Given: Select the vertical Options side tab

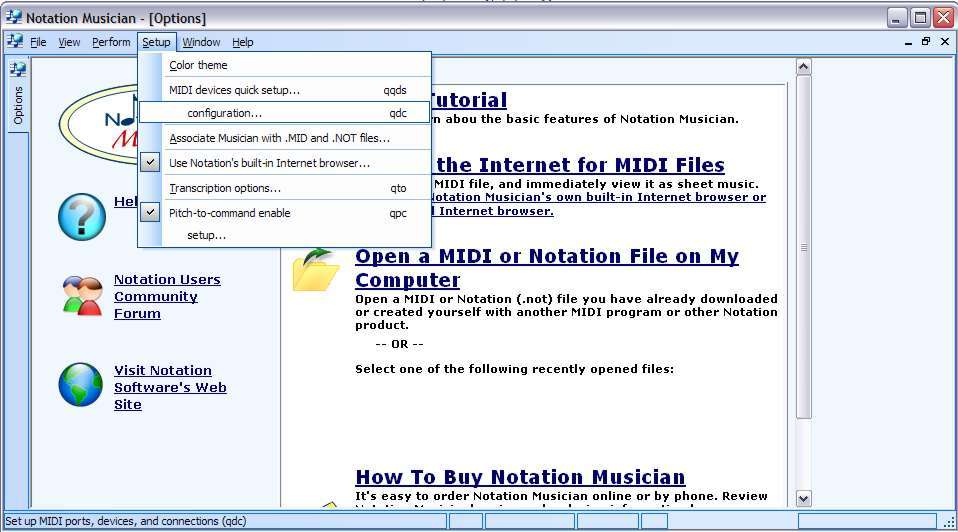Looking at the screenshot, I should click(x=18, y=93).
